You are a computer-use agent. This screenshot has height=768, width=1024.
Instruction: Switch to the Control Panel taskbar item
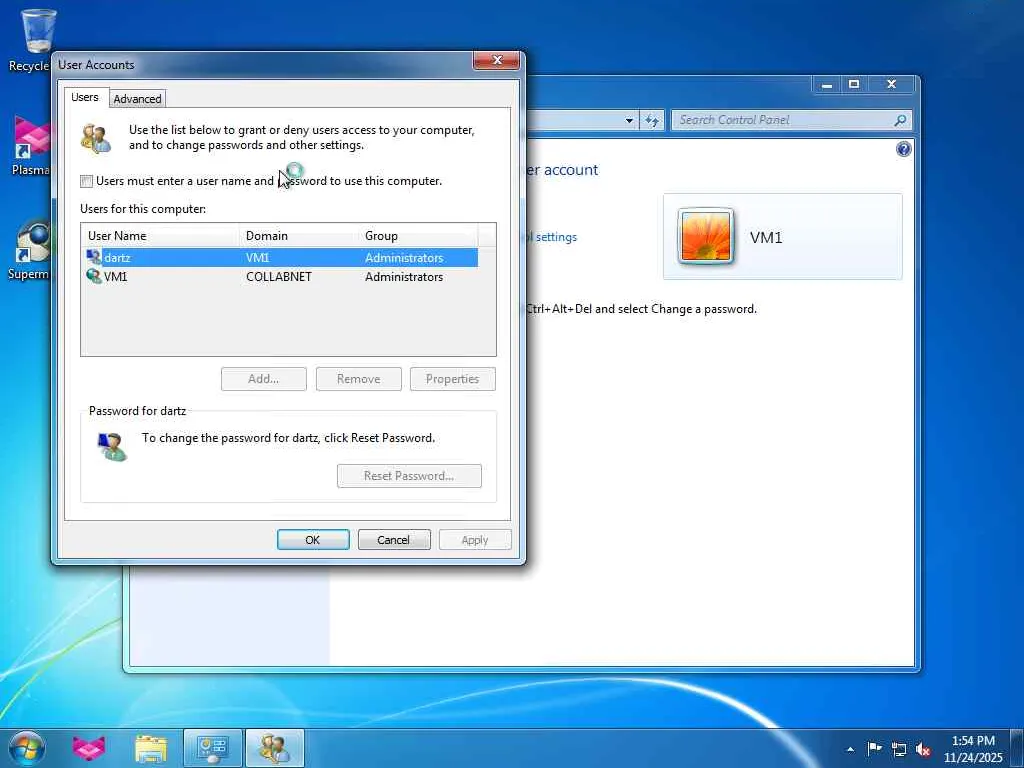[x=213, y=748]
